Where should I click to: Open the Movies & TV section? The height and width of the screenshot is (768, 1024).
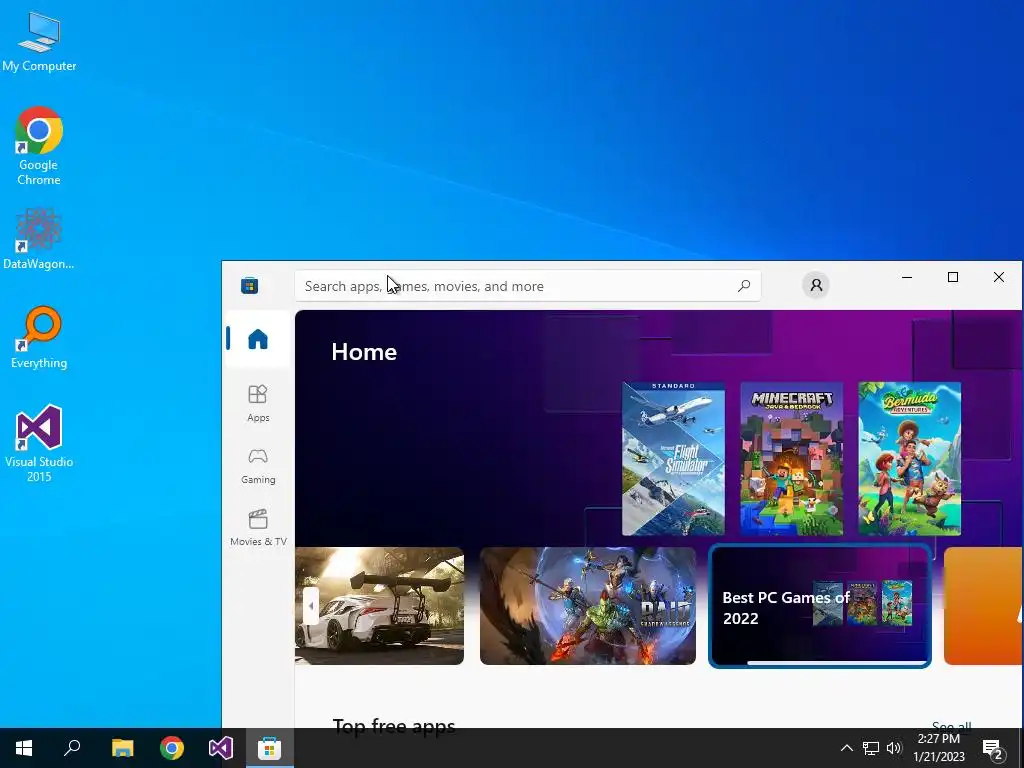tap(258, 528)
